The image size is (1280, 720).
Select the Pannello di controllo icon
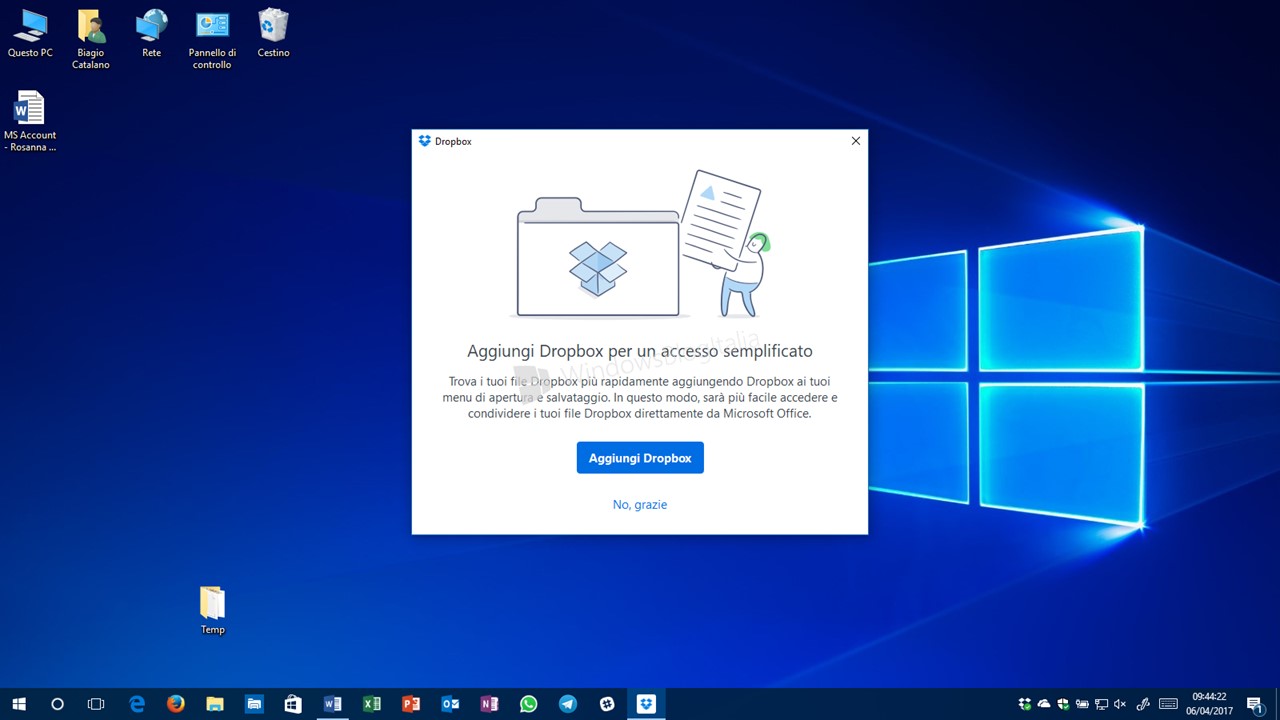point(212,39)
